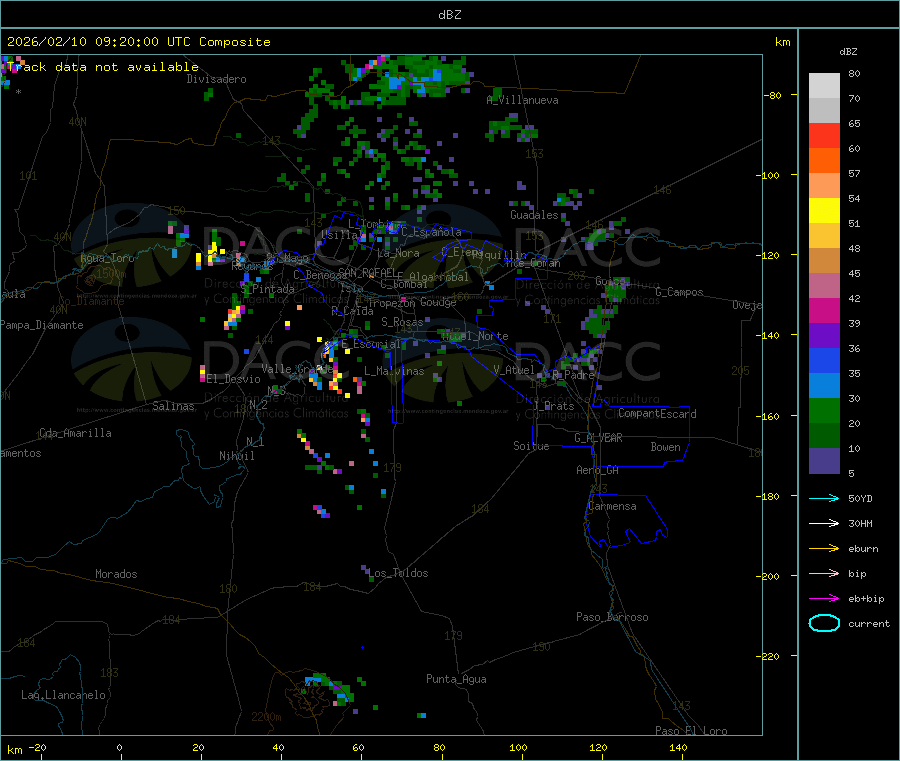Click the dark orange 57-60 dBZ swatch
900x761 pixels.
[824, 161]
